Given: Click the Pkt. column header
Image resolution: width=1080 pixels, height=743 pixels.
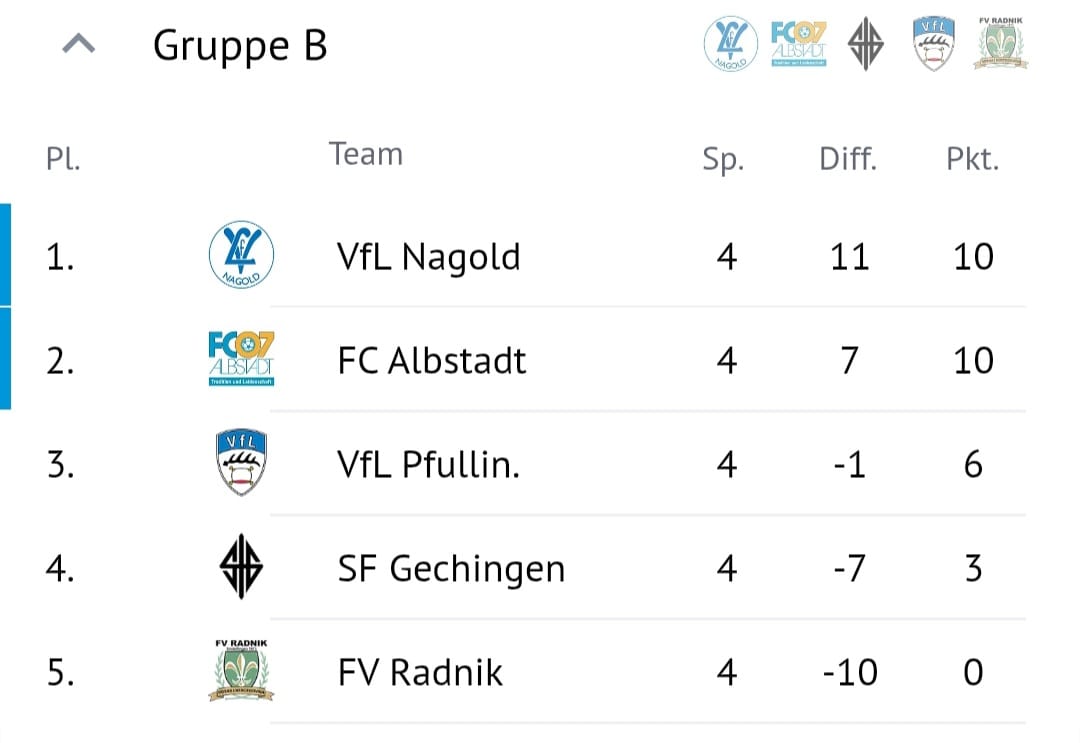Looking at the screenshot, I should coord(973,158).
